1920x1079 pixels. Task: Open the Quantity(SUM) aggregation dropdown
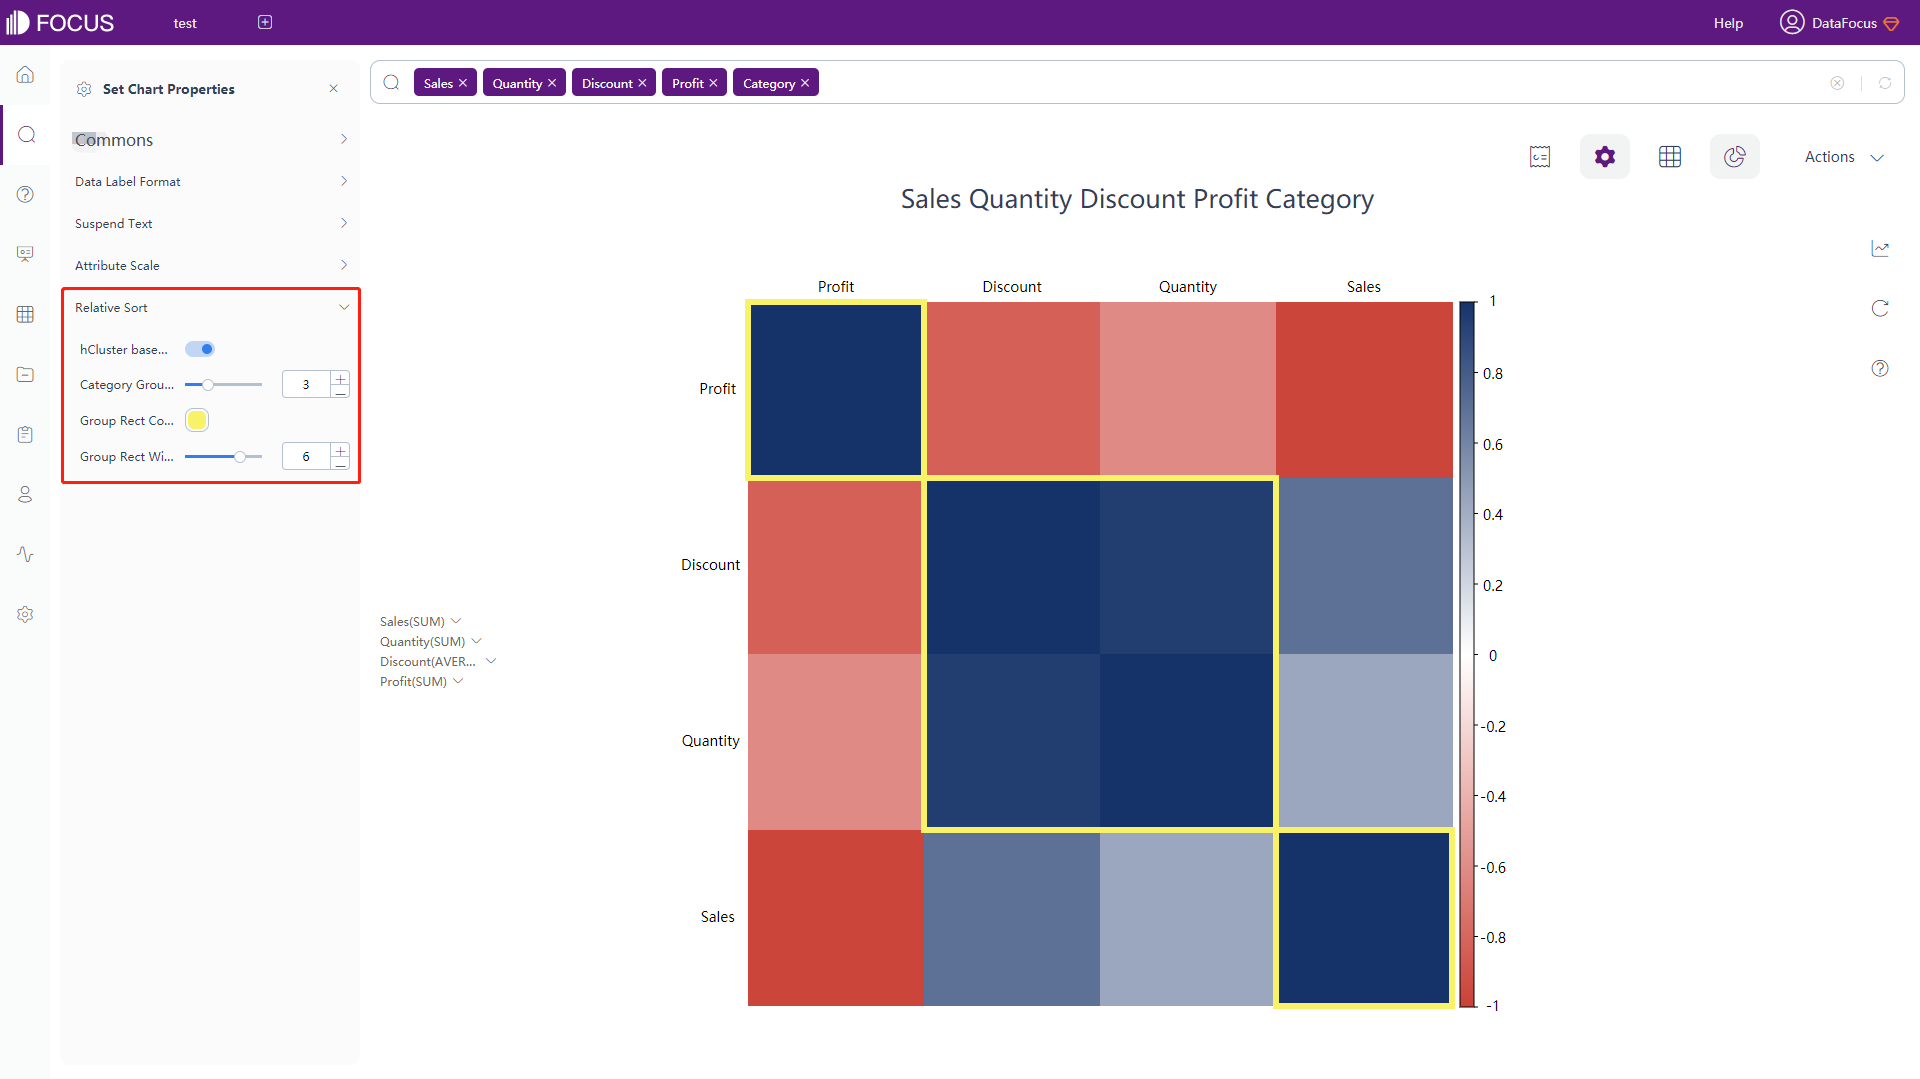[476, 641]
